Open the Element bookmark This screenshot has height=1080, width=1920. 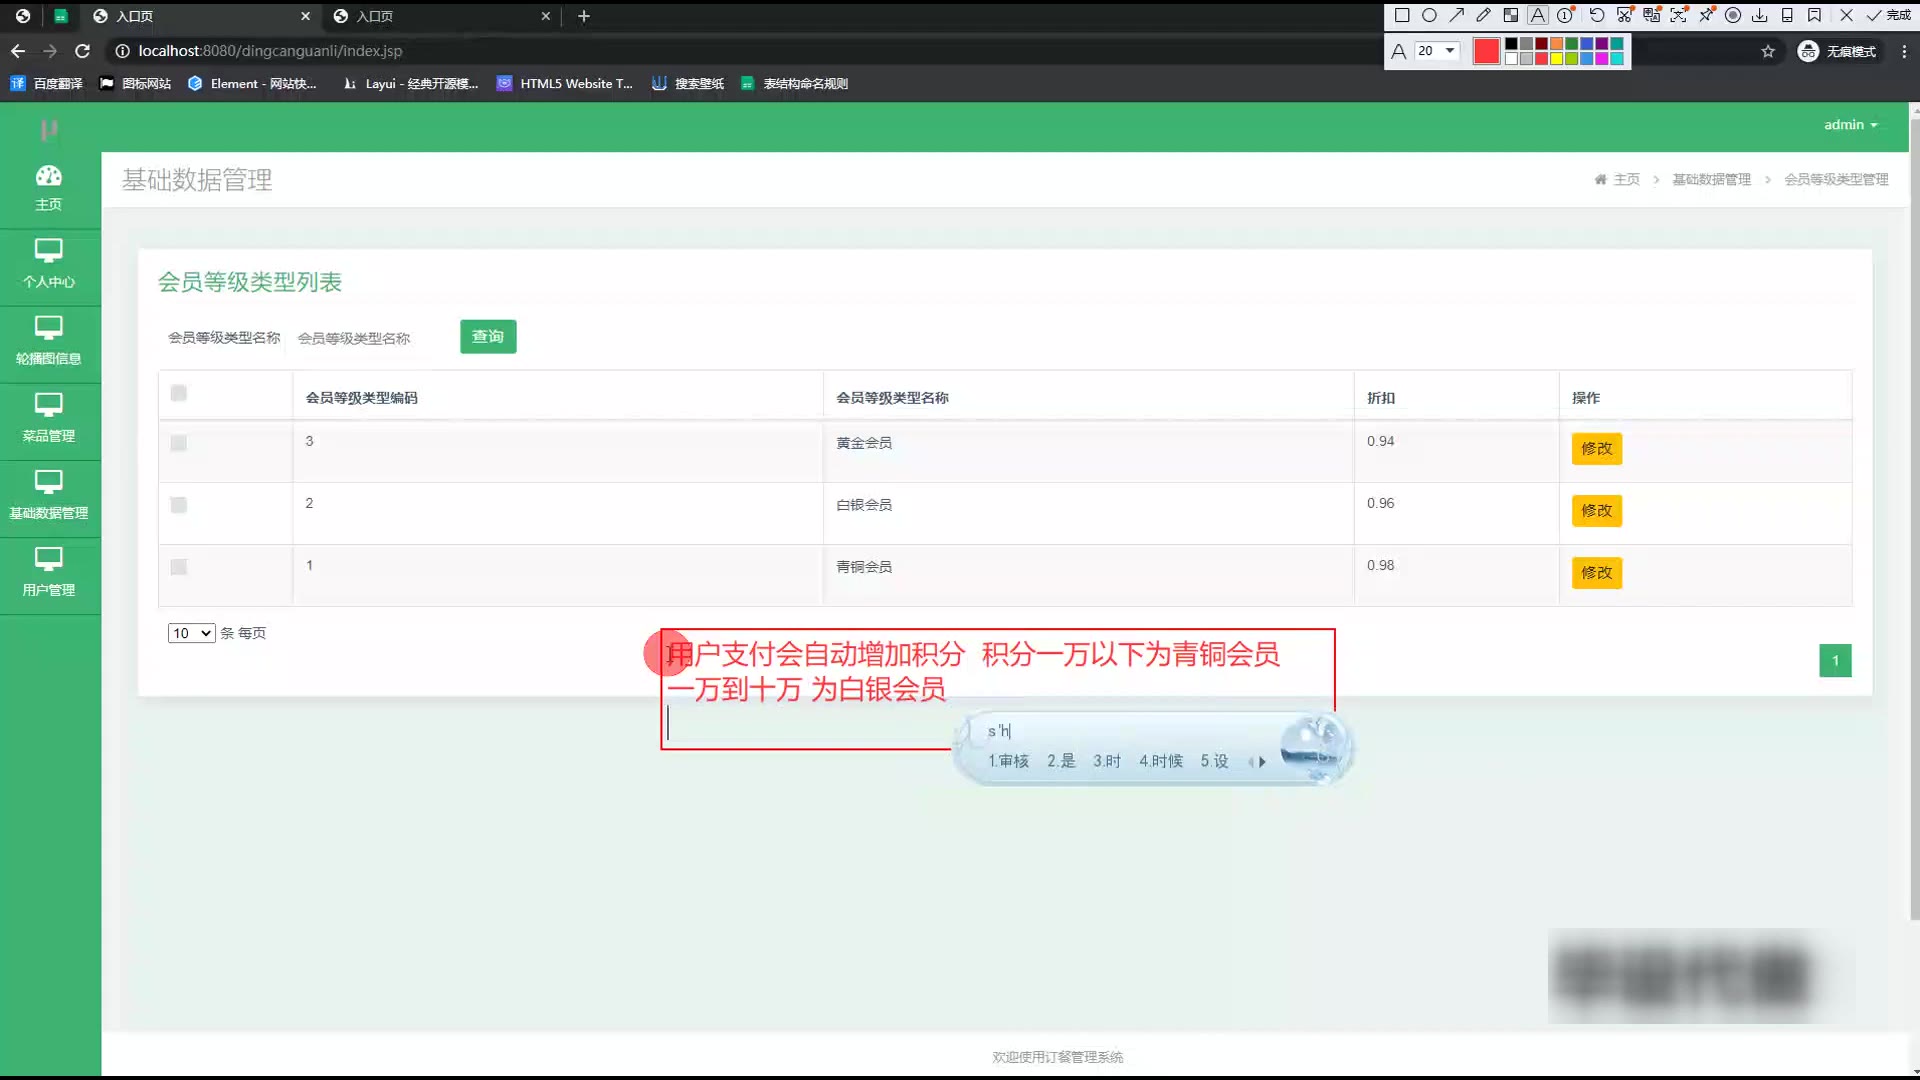pos(252,84)
